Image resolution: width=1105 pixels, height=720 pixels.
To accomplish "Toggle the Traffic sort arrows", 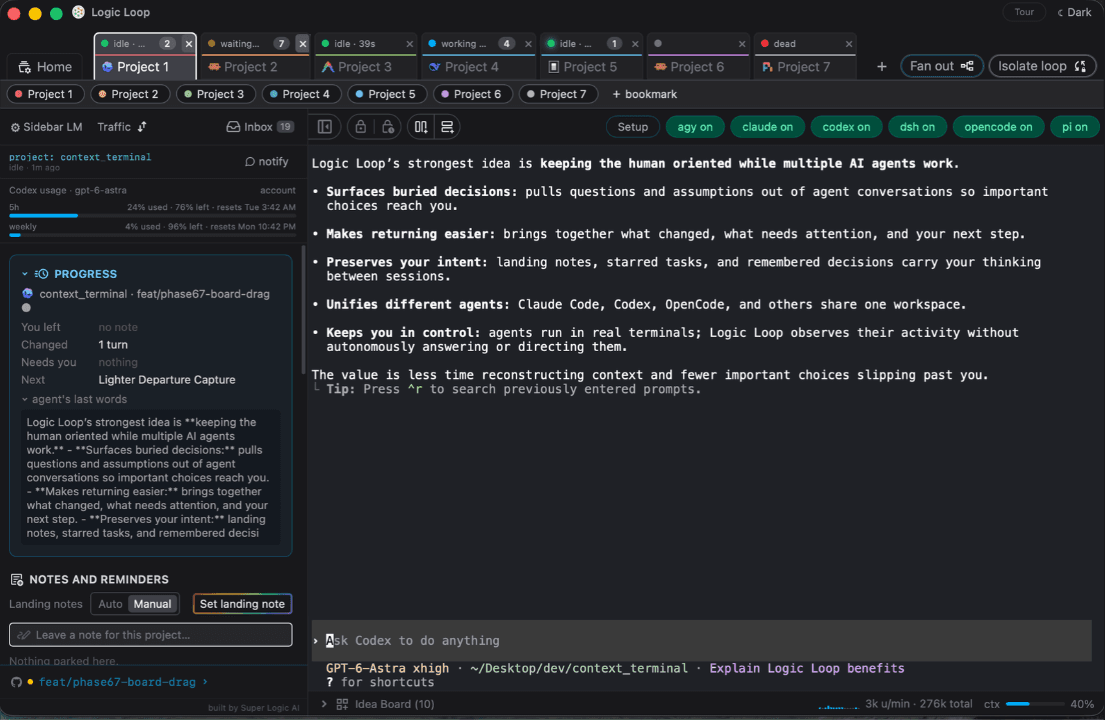I will pyautogui.click(x=142, y=127).
